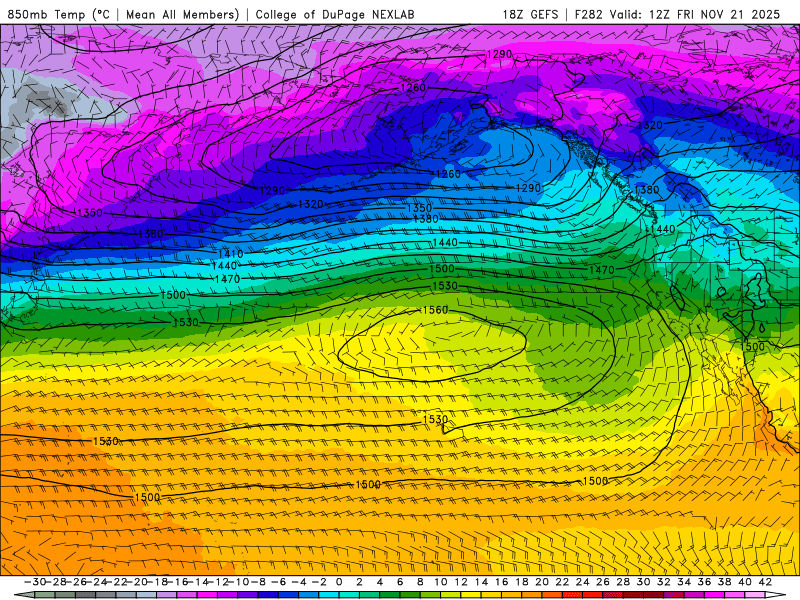
Task: Click the 'F282 Valid: 12Z FRI NOV 21 2025' text
Action: point(678,15)
